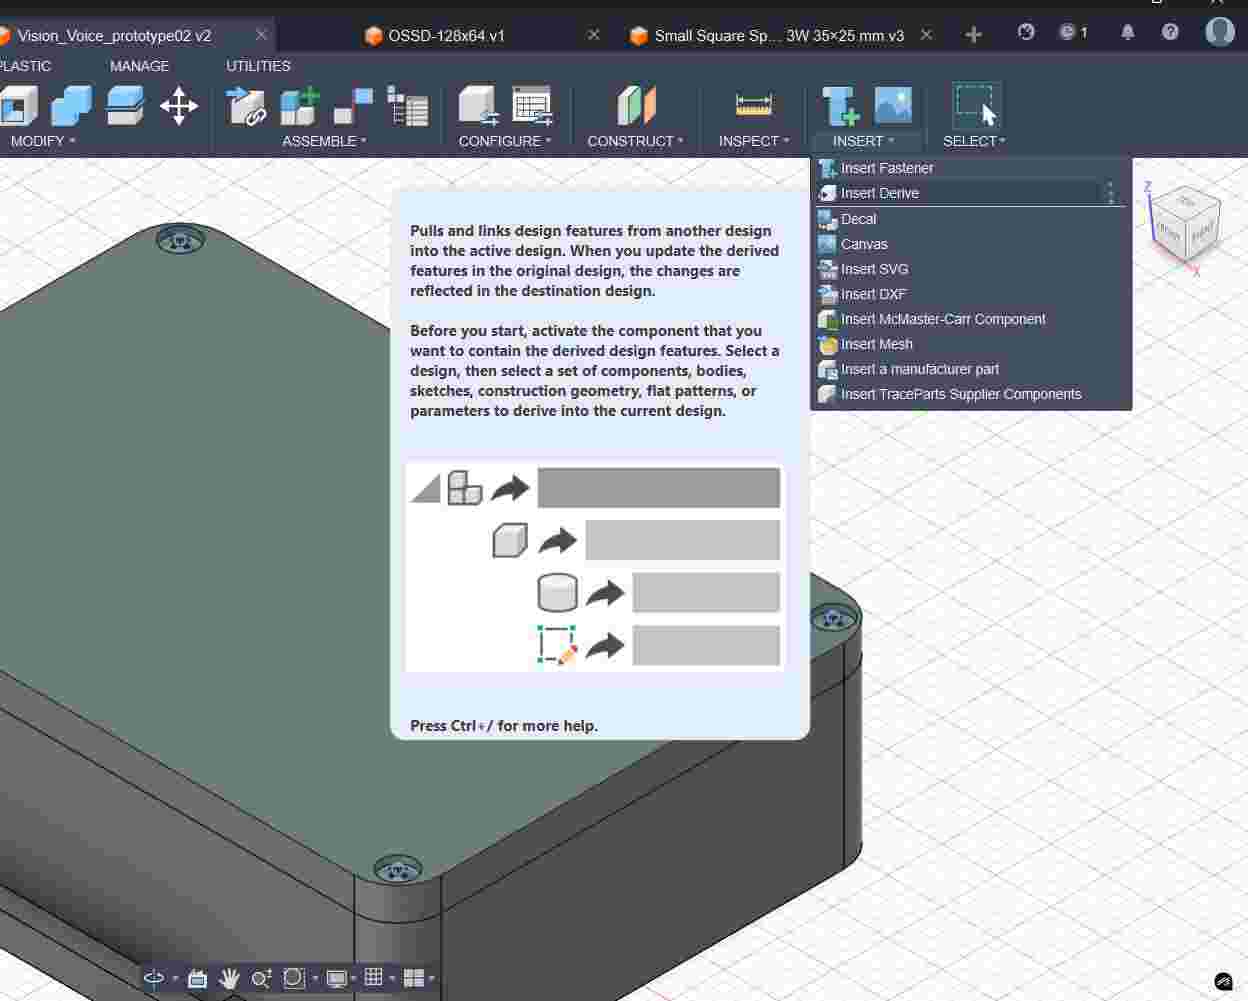Viewport: 1248px width, 1001px height.
Task: Choose Insert SVG menu entry
Action: click(970, 269)
